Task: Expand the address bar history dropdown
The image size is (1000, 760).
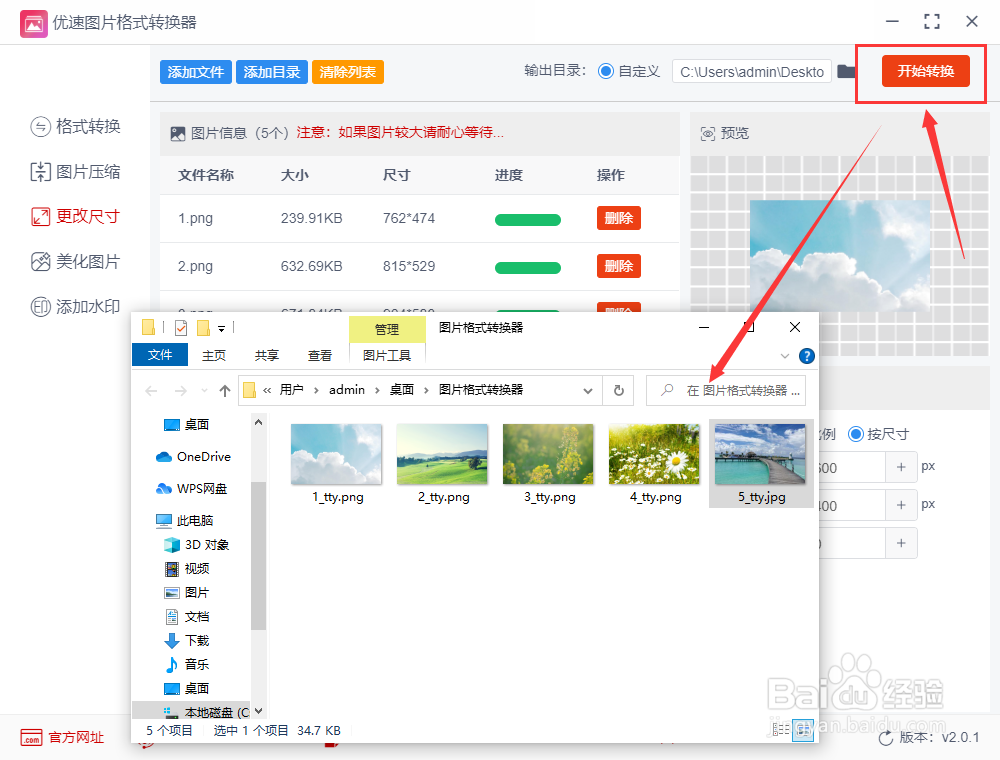Action: coord(588,391)
